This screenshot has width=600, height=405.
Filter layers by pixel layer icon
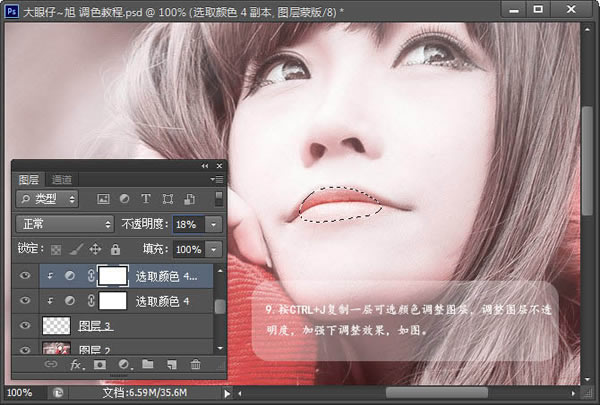(103, 199)
